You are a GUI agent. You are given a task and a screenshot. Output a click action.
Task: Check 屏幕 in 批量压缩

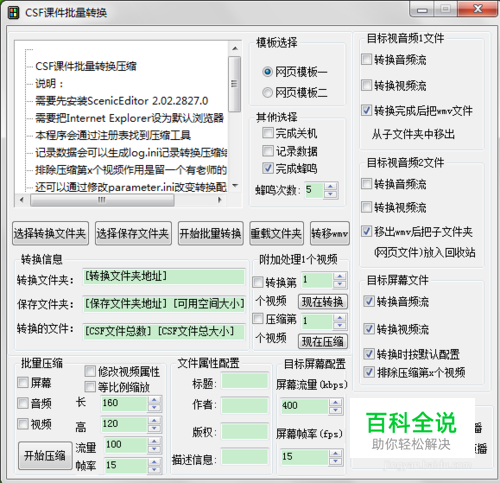tap(23, 383)
